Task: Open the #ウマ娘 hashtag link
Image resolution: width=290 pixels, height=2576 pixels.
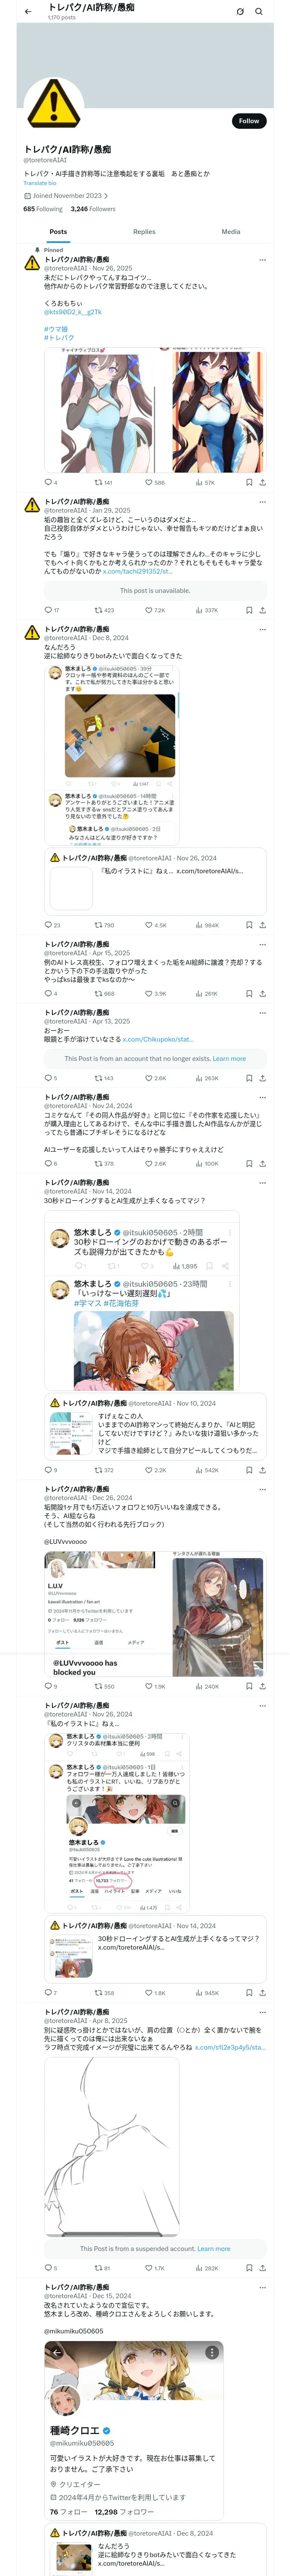Action: (x=56, y=328)
